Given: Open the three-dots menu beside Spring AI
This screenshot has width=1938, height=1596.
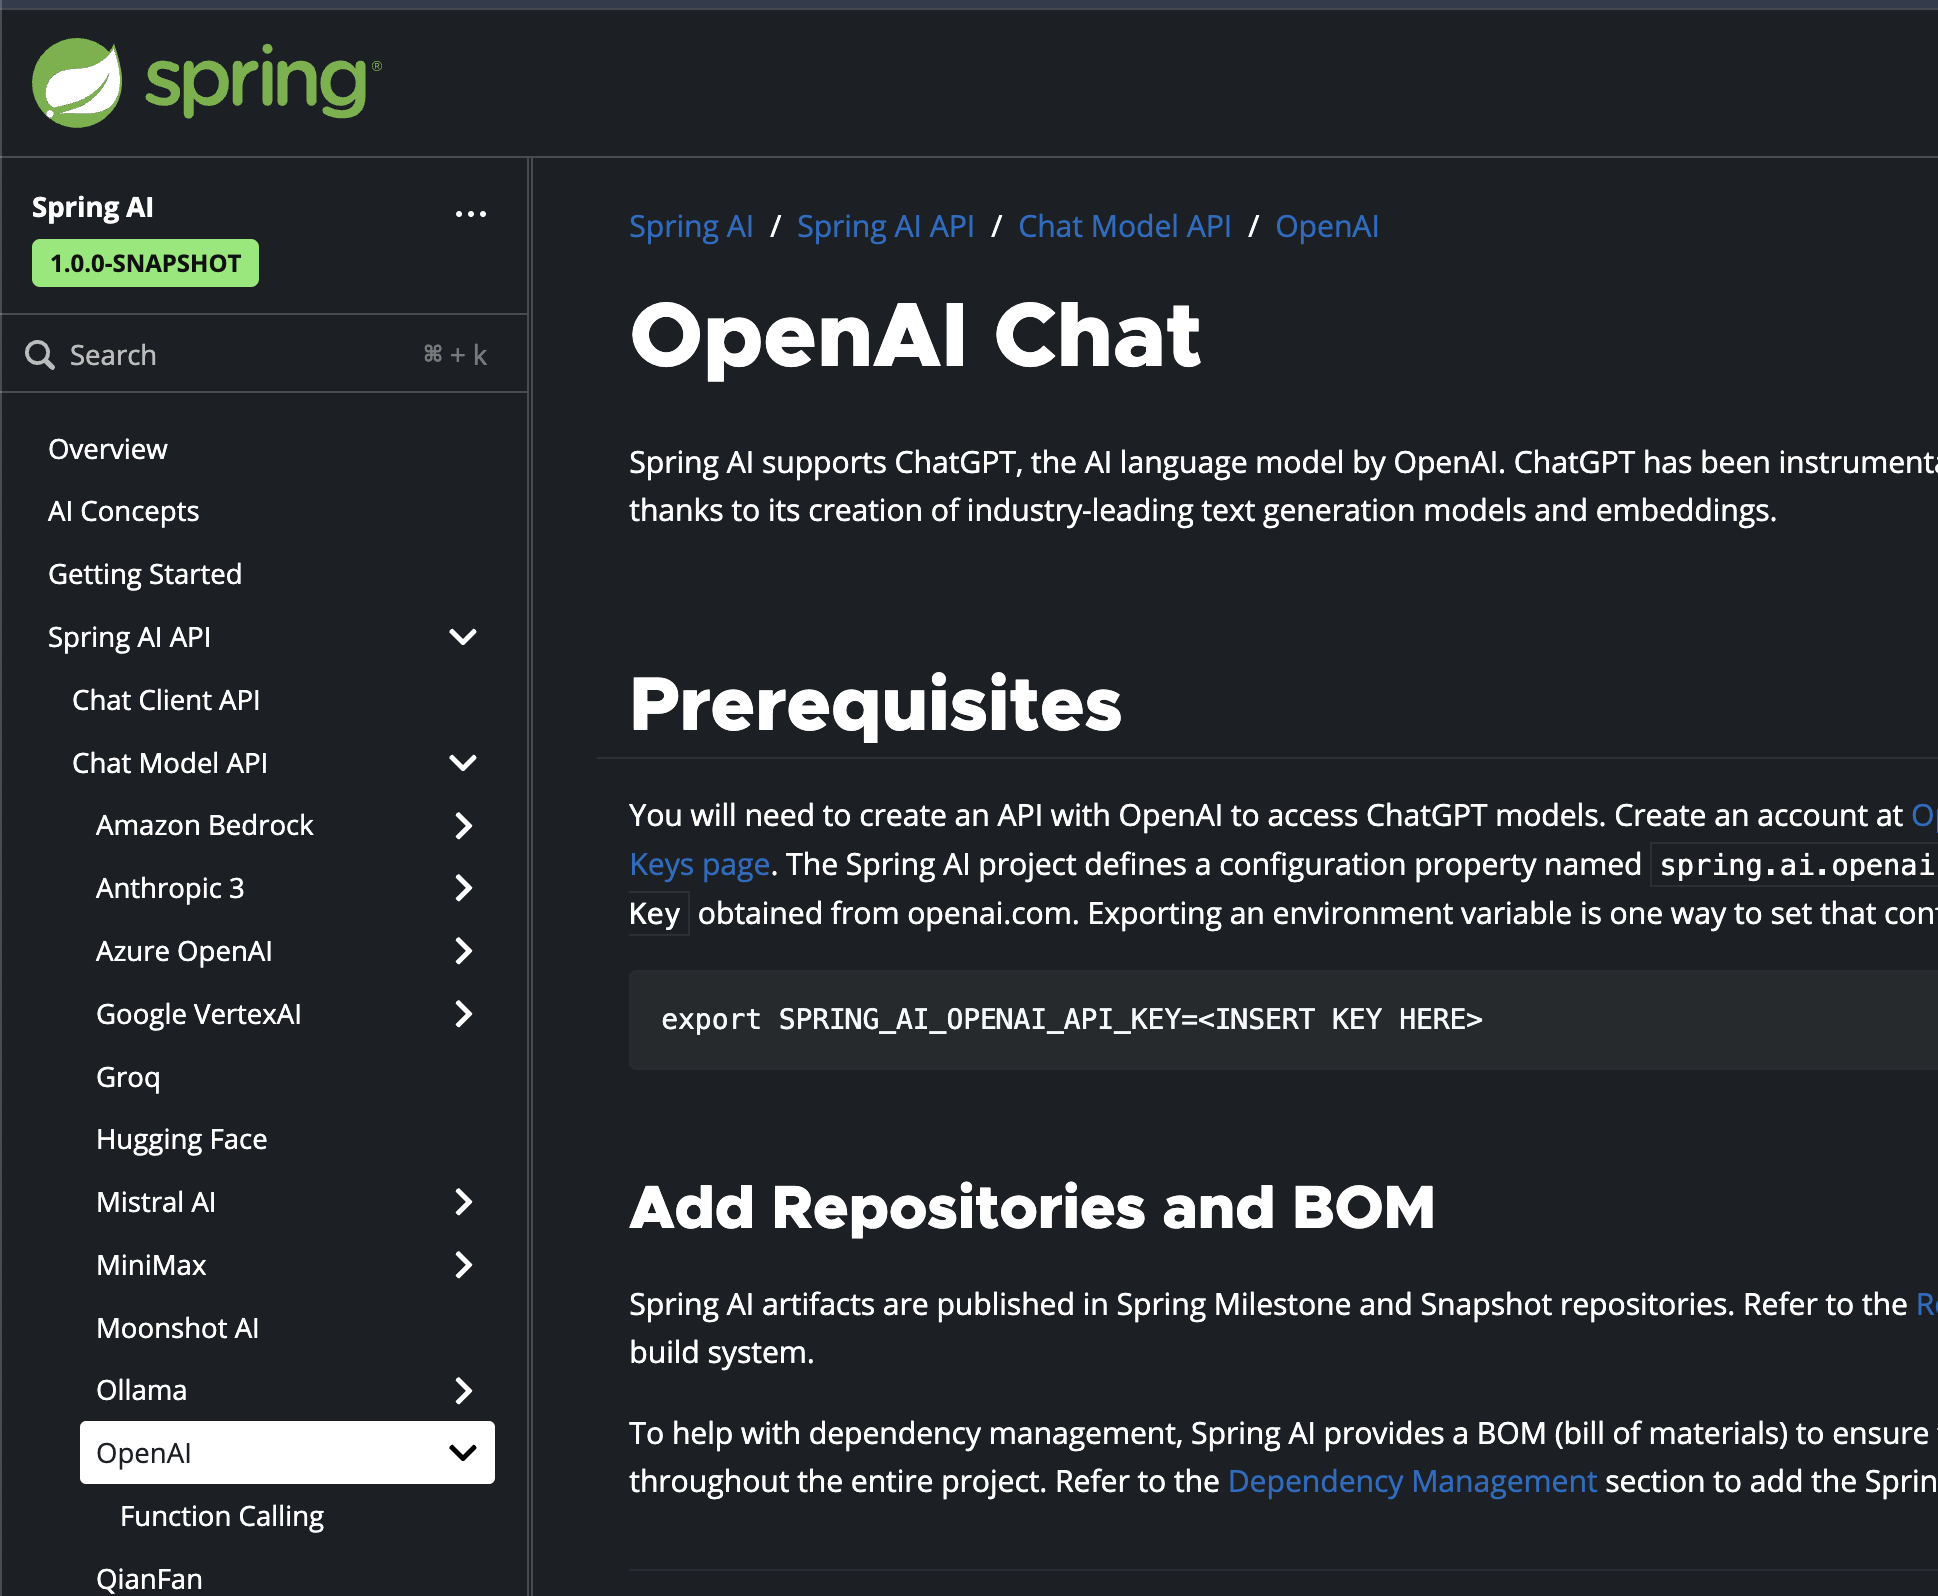Looking at the screenshot, I should [470, 214].
